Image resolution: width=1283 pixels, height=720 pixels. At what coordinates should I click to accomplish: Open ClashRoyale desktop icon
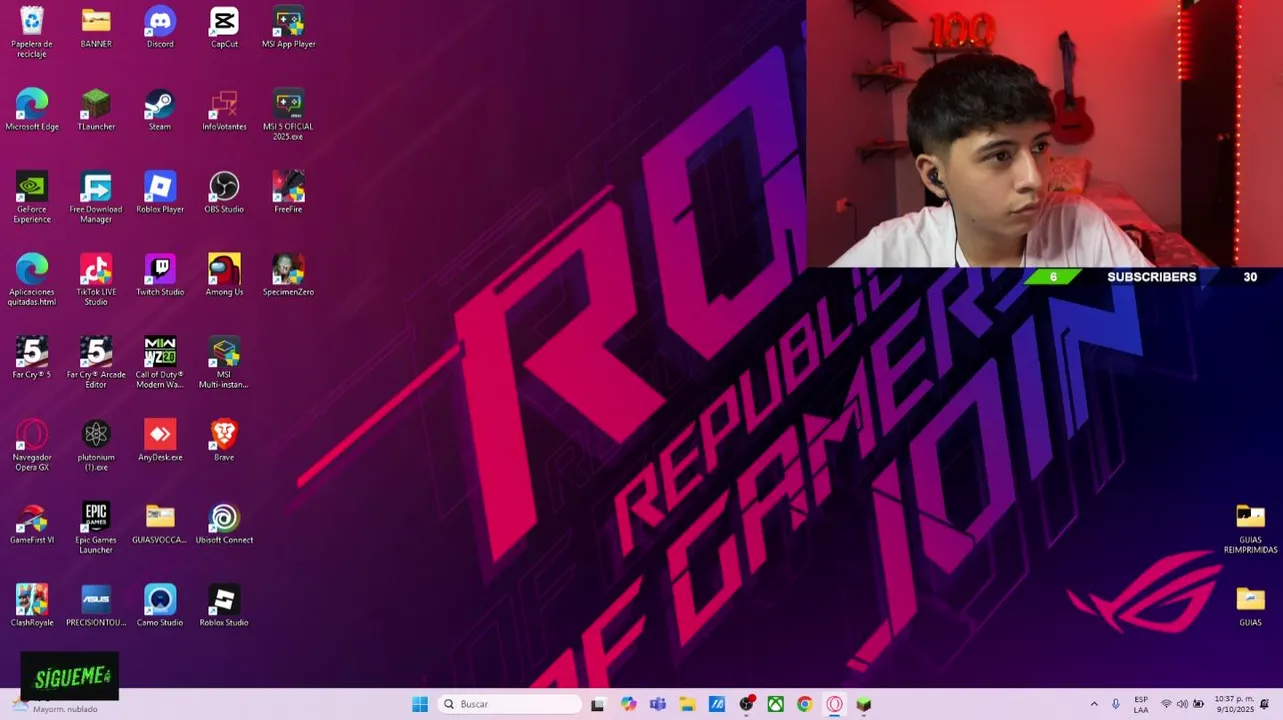coord(32,606)
